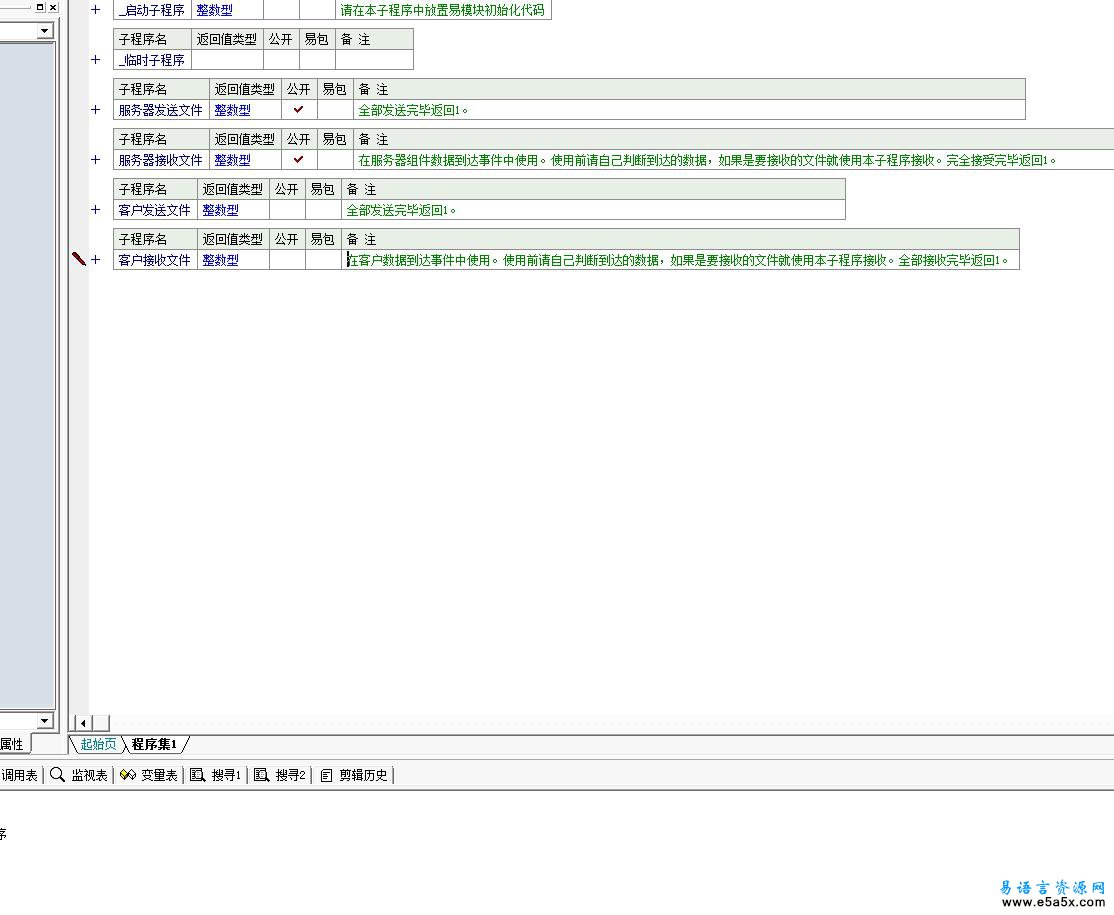Screen dimensions: 1114x915
Task: Uncheck 公开 for 服务器接收文件
Action: pos(298,160)
